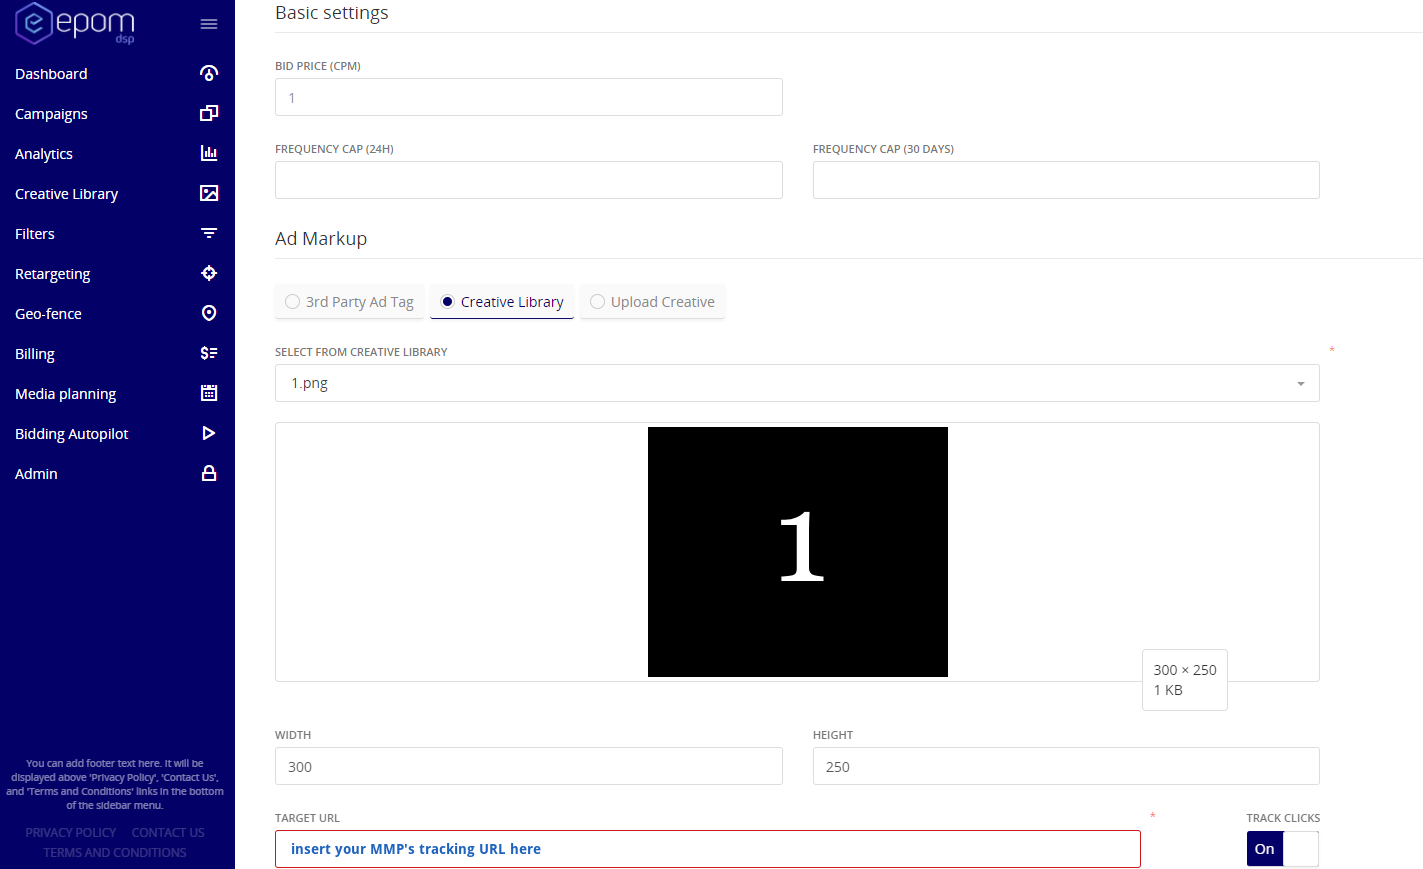The image size is (1423, 869).
Task: Click the 300 × 250 size info box
Action: (1185, 680)
